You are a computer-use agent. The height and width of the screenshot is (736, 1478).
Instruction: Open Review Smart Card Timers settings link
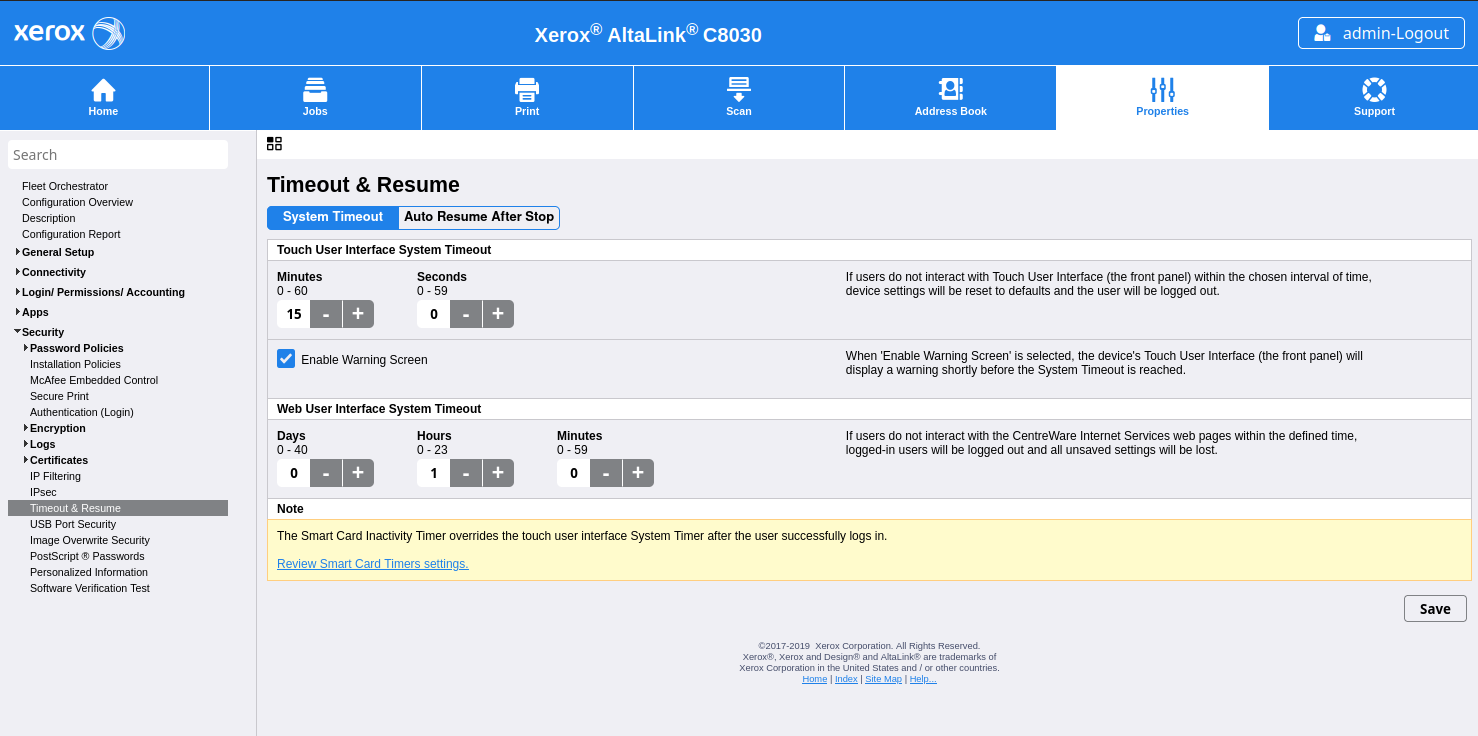pyautogui.click(x=373, y=564)
